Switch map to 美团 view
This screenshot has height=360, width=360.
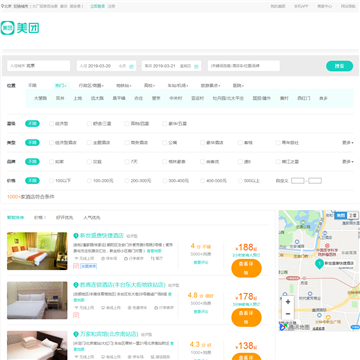[x=341, y=215]
